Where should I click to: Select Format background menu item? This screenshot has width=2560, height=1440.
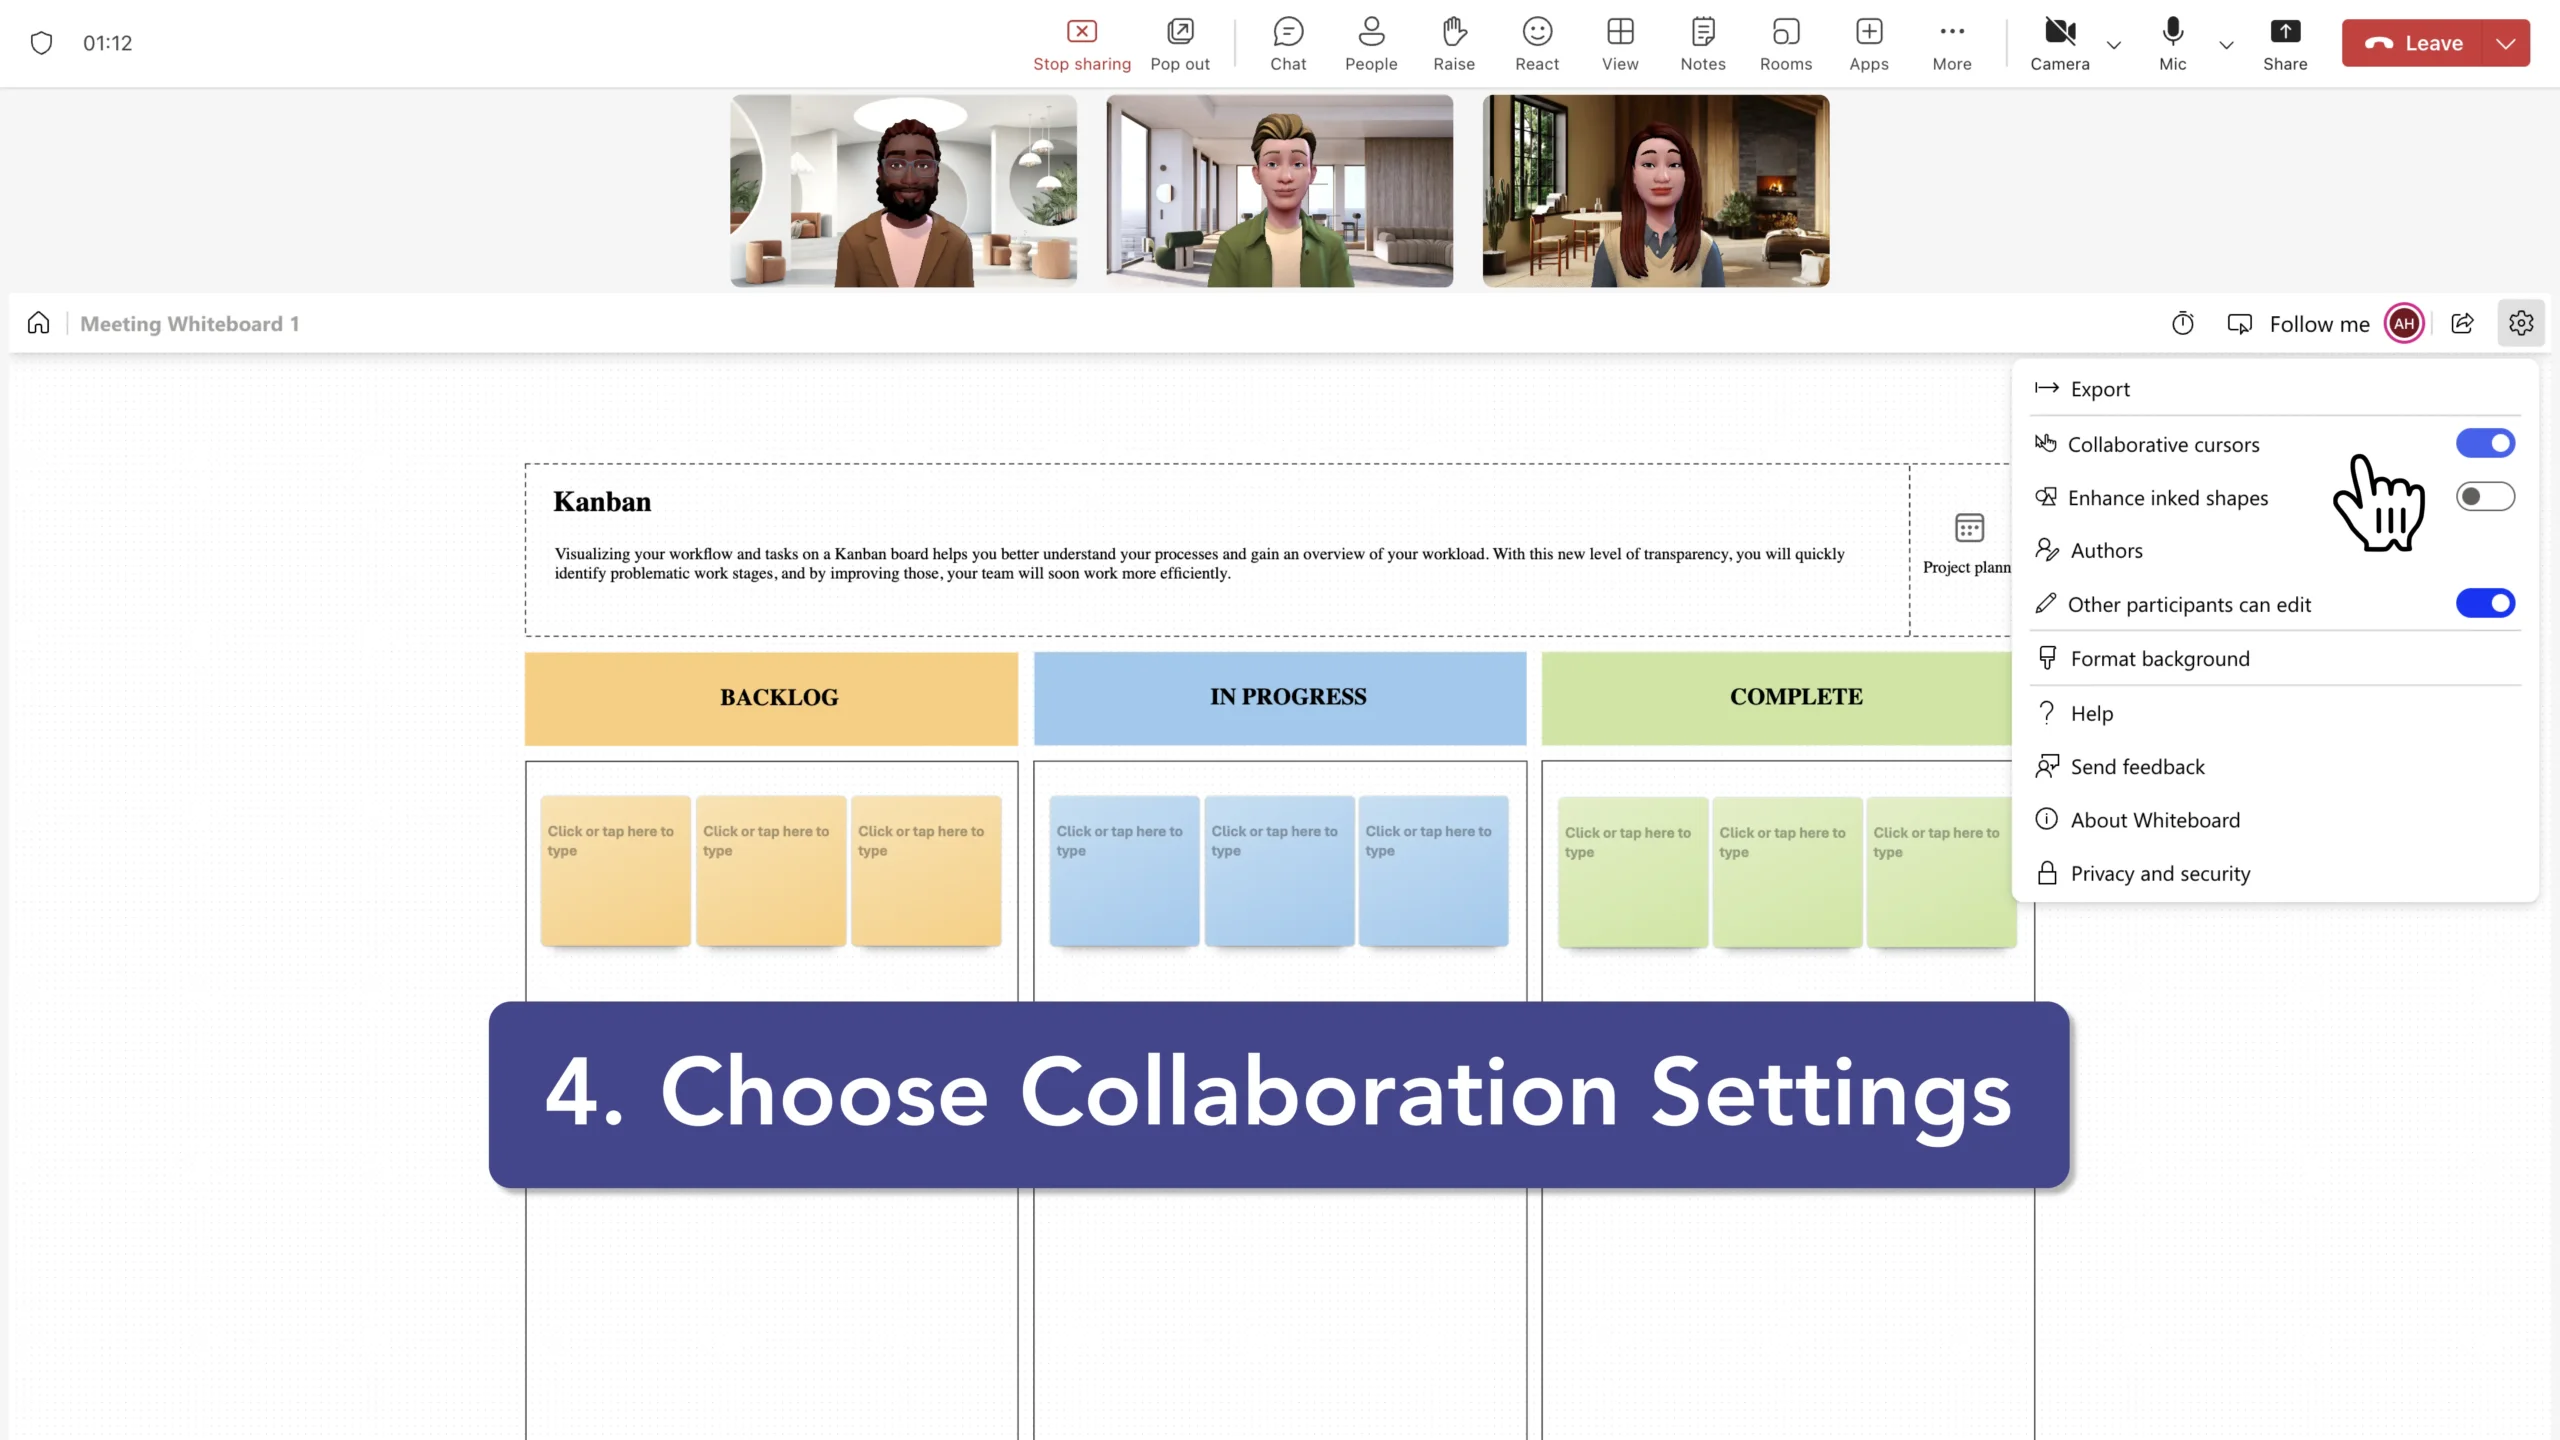coord(2160,658)
